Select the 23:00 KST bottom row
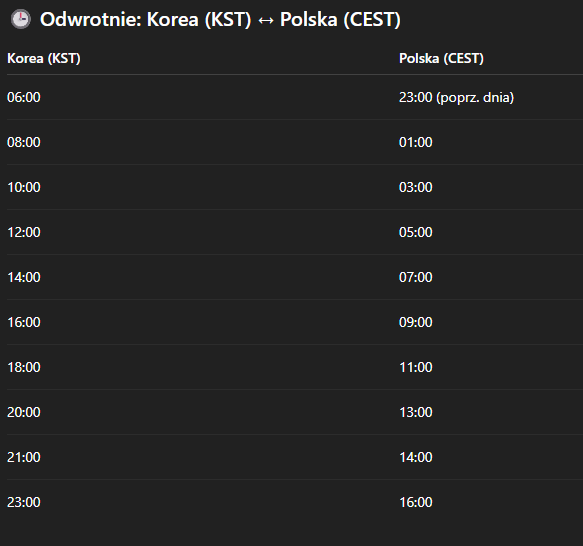The image size is (583, 546). click(24, 502)
